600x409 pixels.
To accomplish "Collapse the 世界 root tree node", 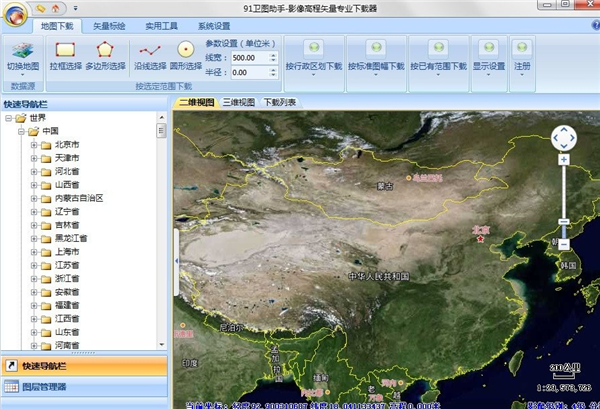I will tap(8, 118).
